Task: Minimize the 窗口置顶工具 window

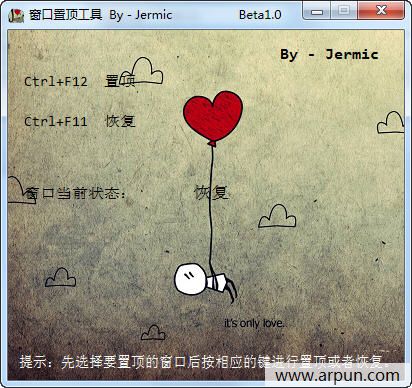Action: [317, 11]
